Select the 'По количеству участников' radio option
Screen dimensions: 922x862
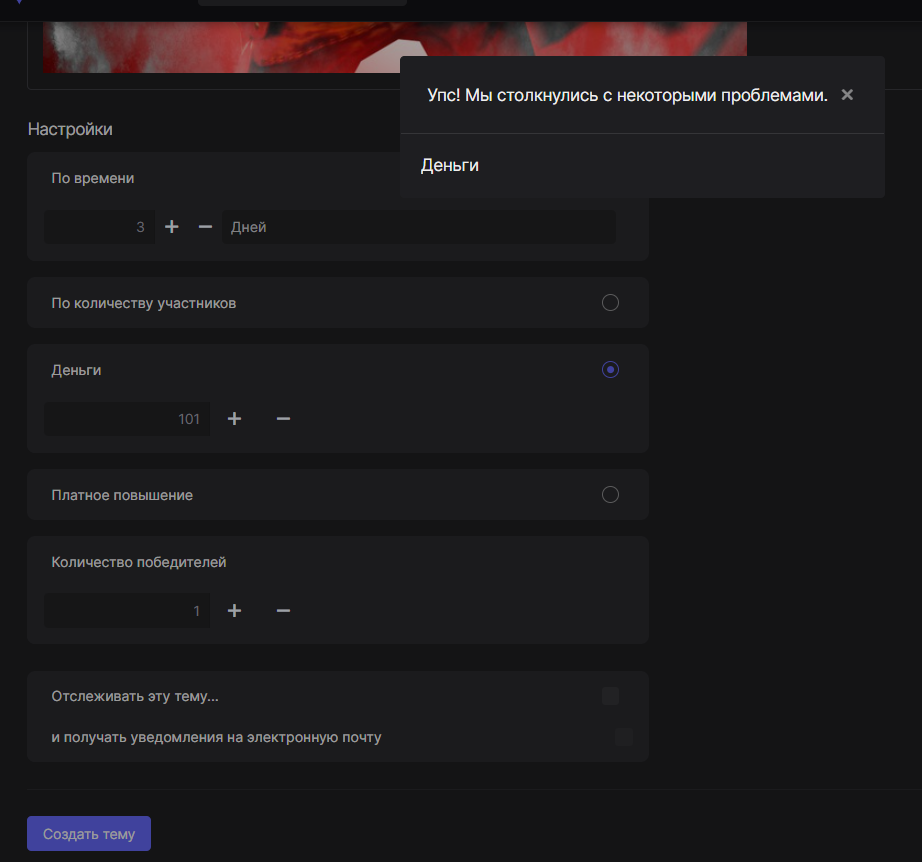coord(610,303)
